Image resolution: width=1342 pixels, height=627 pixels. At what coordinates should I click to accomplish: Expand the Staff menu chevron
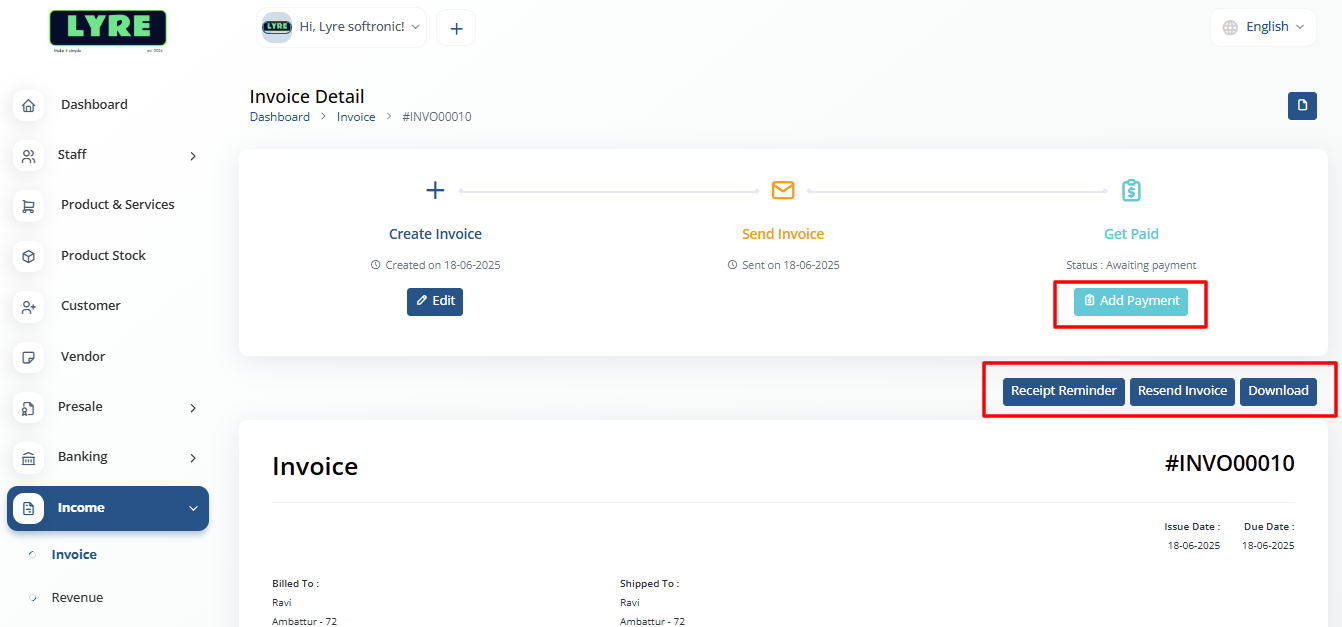click(192, 155)
